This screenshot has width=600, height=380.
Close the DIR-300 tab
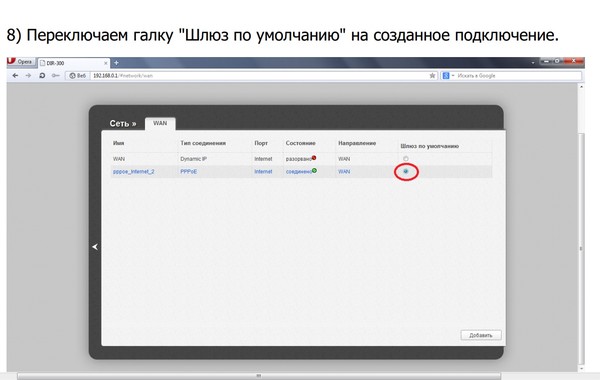coord(106,63)
